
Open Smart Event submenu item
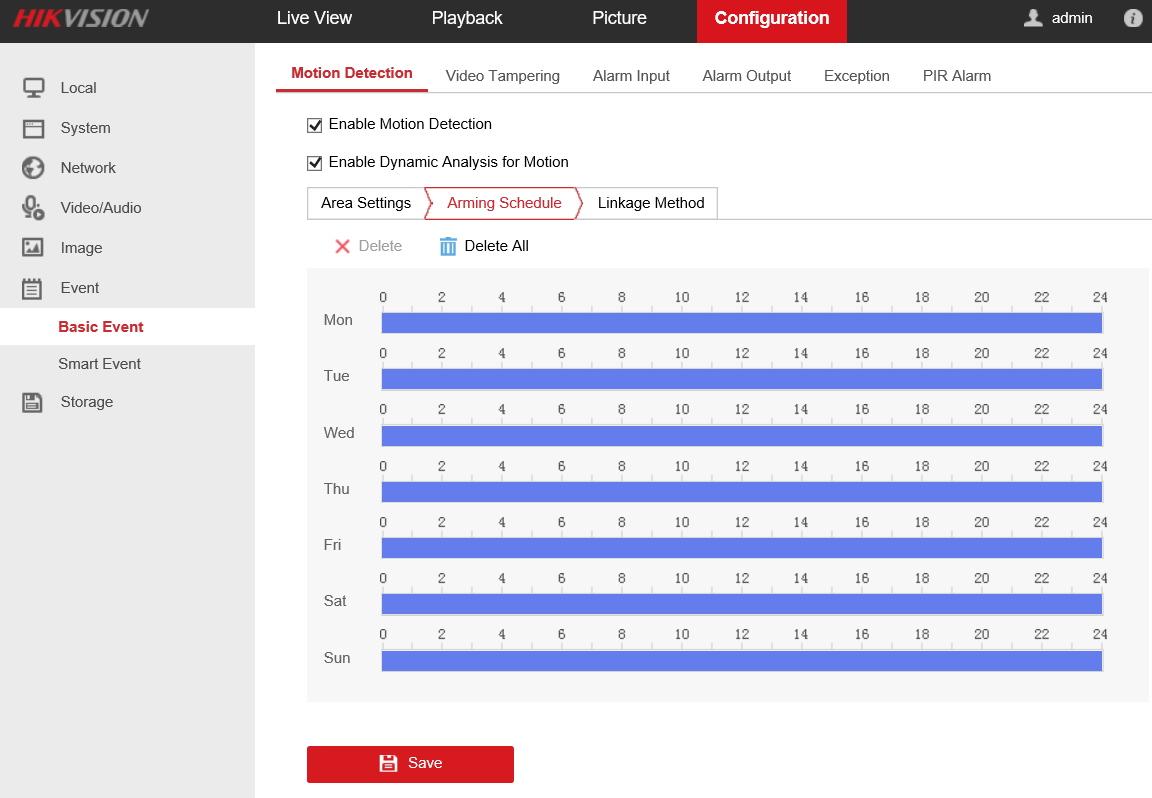click(99, 364)
